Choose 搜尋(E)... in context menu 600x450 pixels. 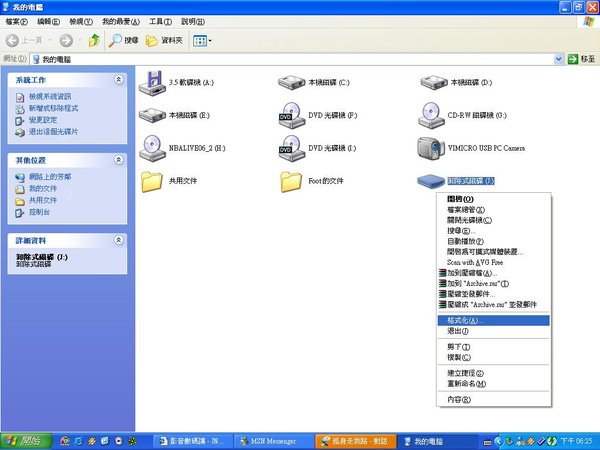coord(493,231)
